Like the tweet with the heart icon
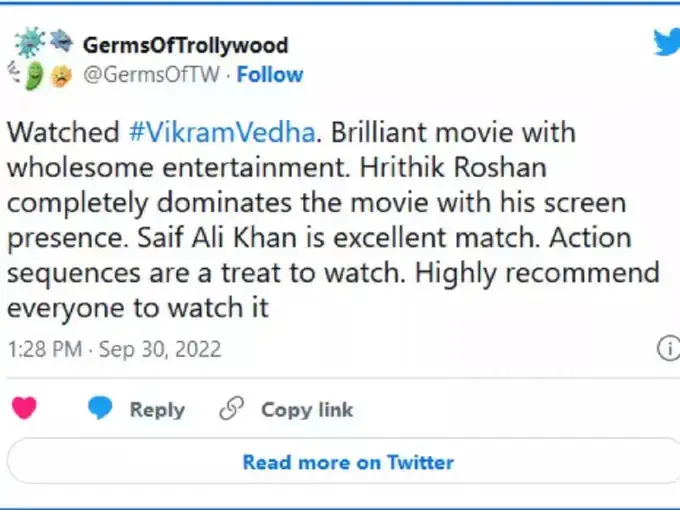Image resolution: width=680 pixels, height=510 pixels. click(24, 408)
